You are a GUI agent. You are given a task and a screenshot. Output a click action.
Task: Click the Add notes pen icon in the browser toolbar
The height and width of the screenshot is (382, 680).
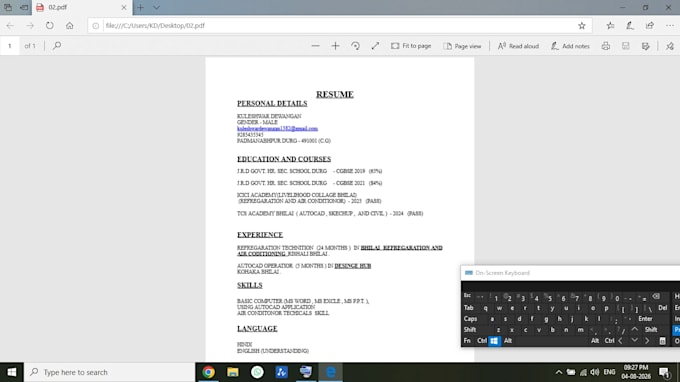[630, 26]
